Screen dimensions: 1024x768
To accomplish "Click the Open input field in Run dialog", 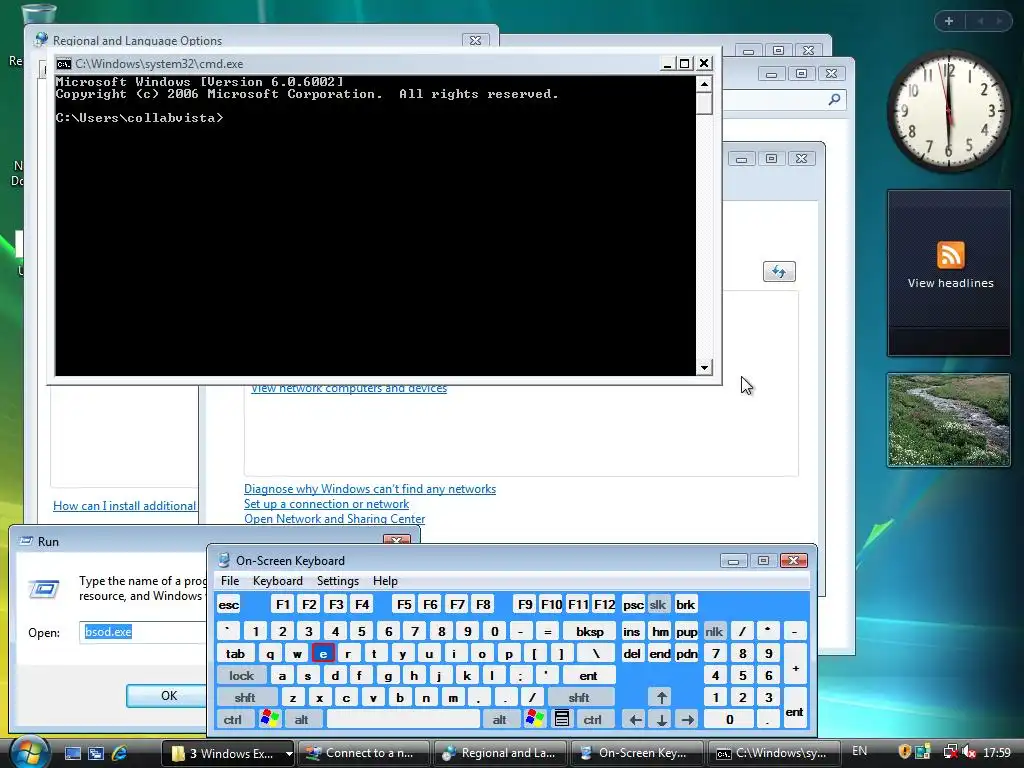I will point(142,632).
